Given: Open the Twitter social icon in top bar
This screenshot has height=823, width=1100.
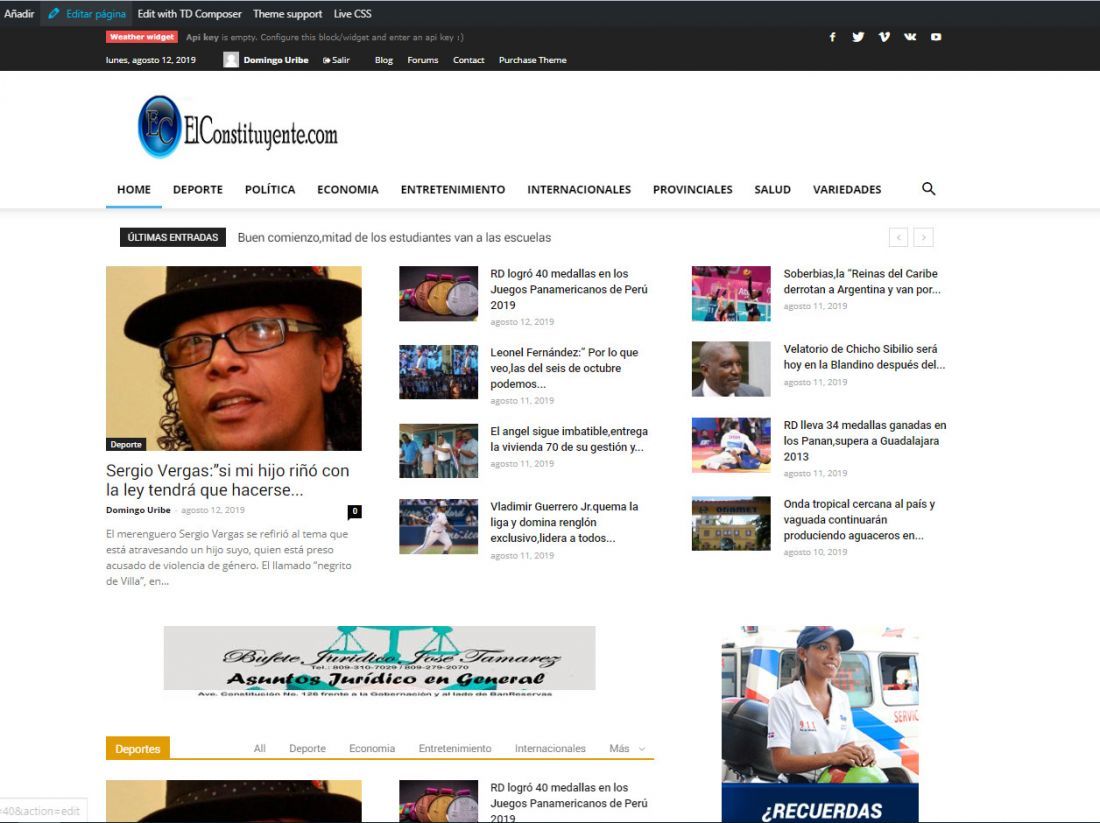Looking at the screenshot, I should click(x=858, y=37).
